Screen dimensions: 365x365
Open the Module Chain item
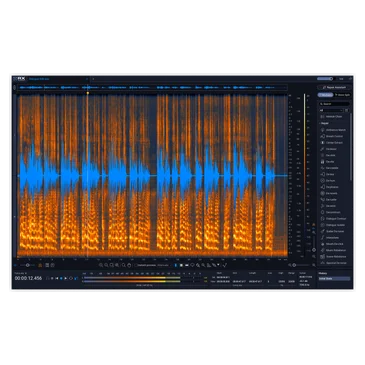click(332, 117)
